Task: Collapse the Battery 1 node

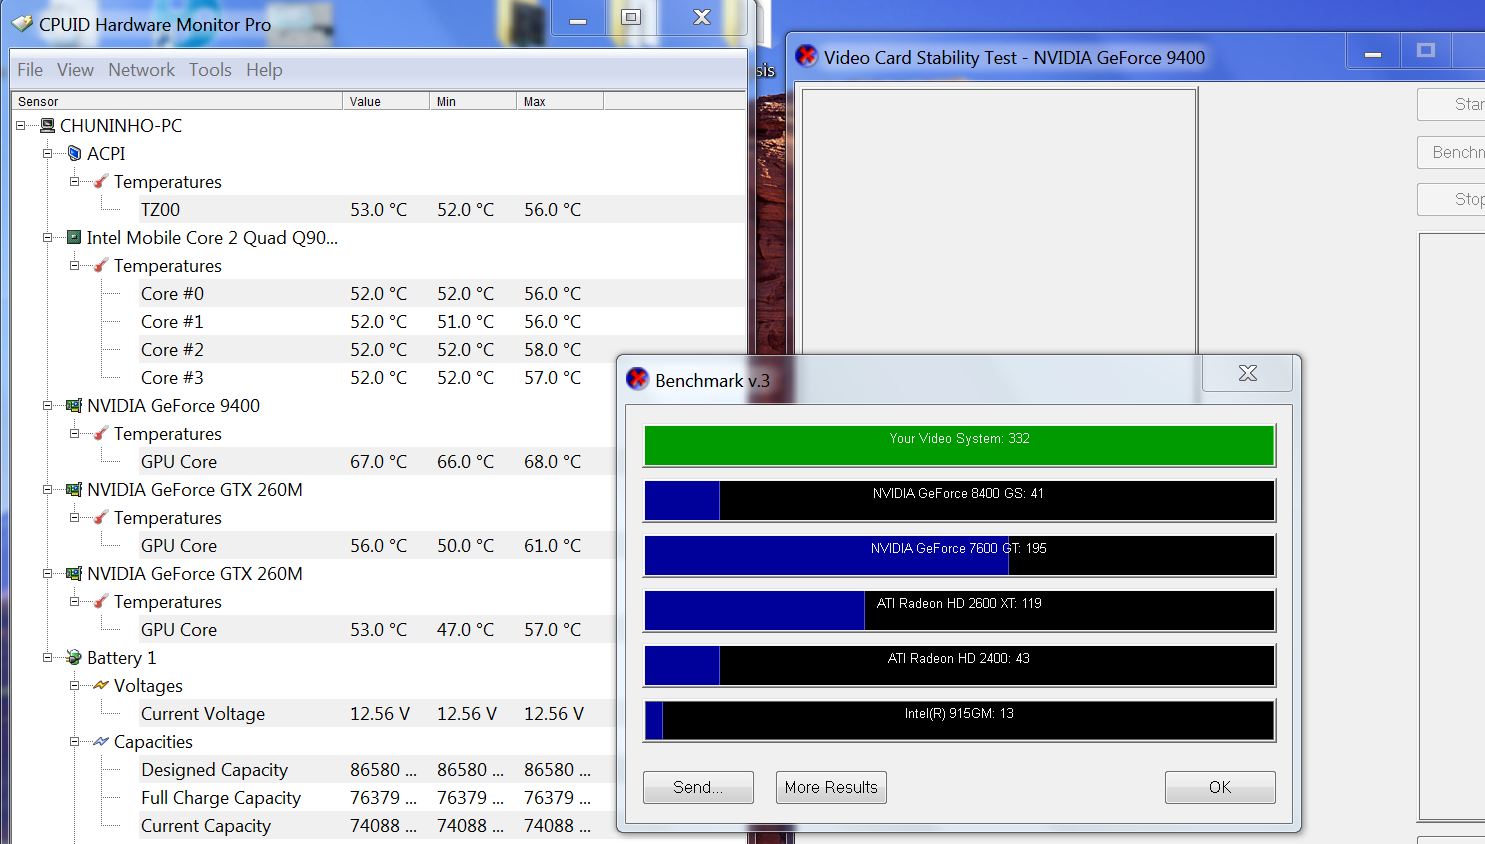Action: pyautogui.click(x=47, y=658)
